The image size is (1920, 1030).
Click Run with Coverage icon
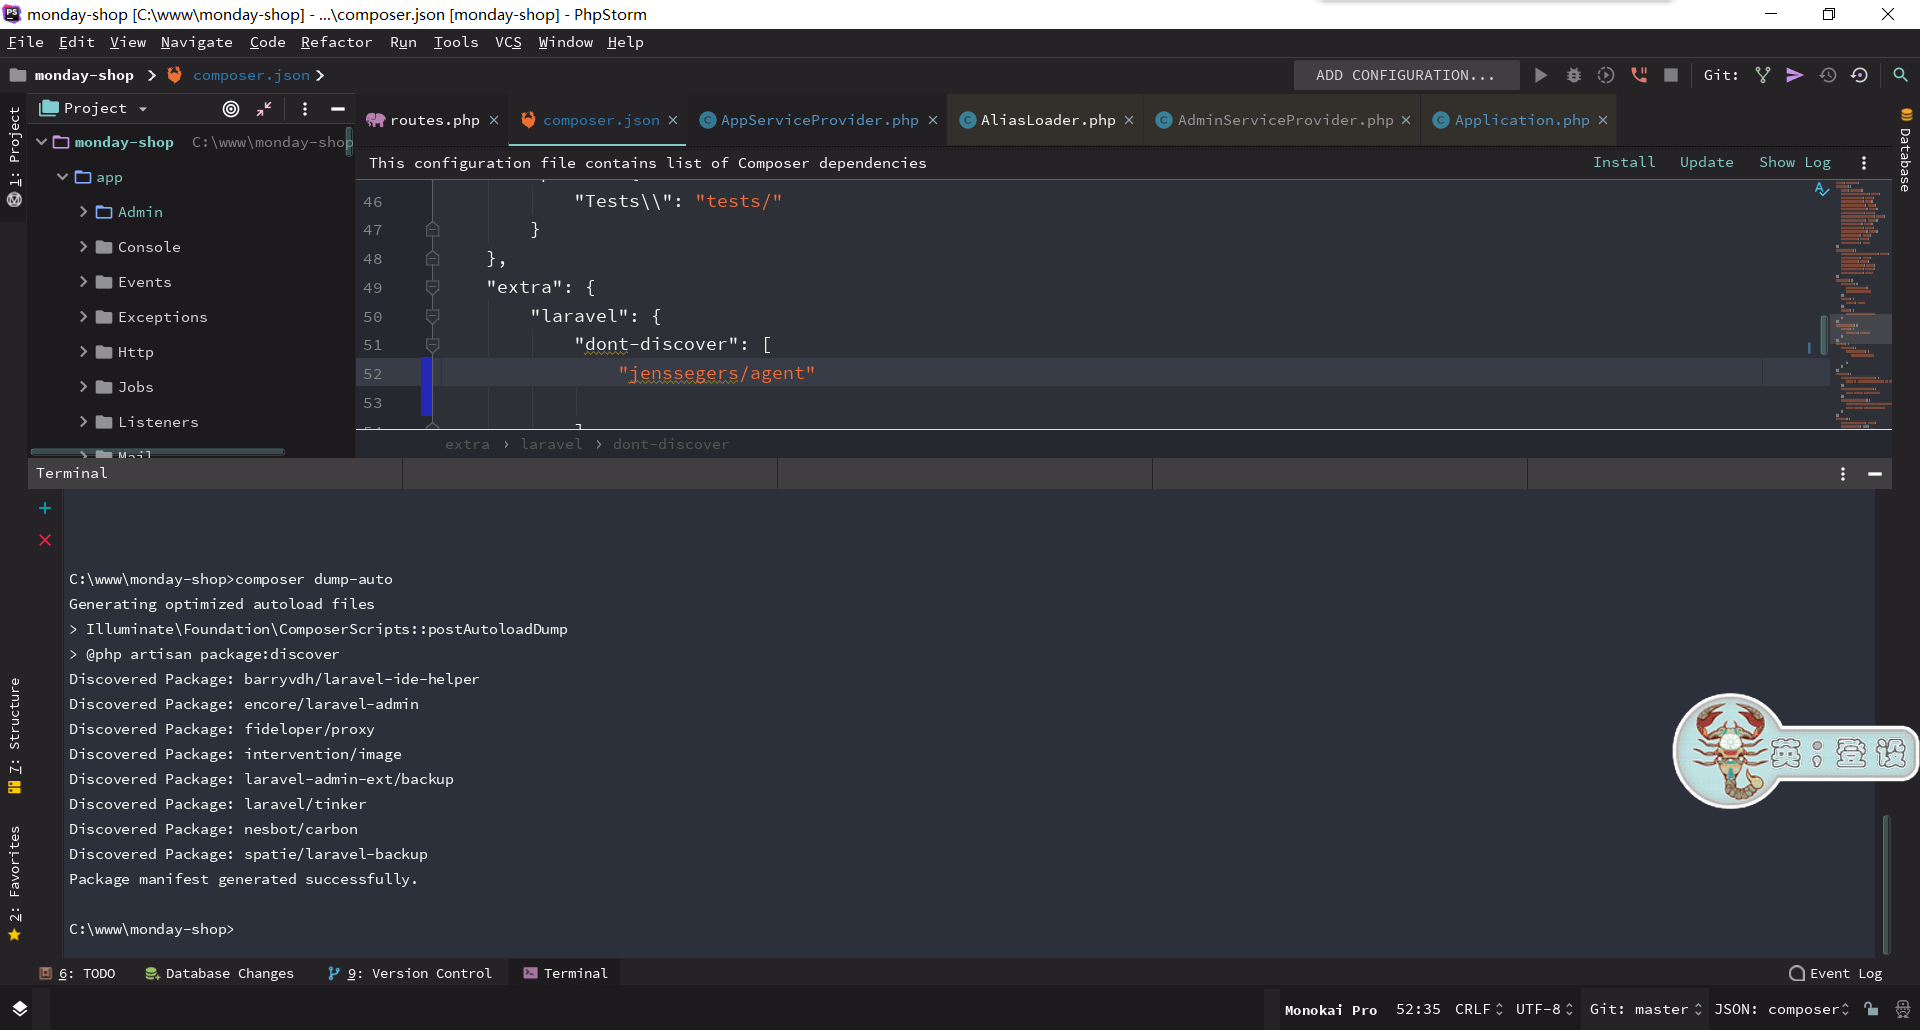(x=1606, y=75)
